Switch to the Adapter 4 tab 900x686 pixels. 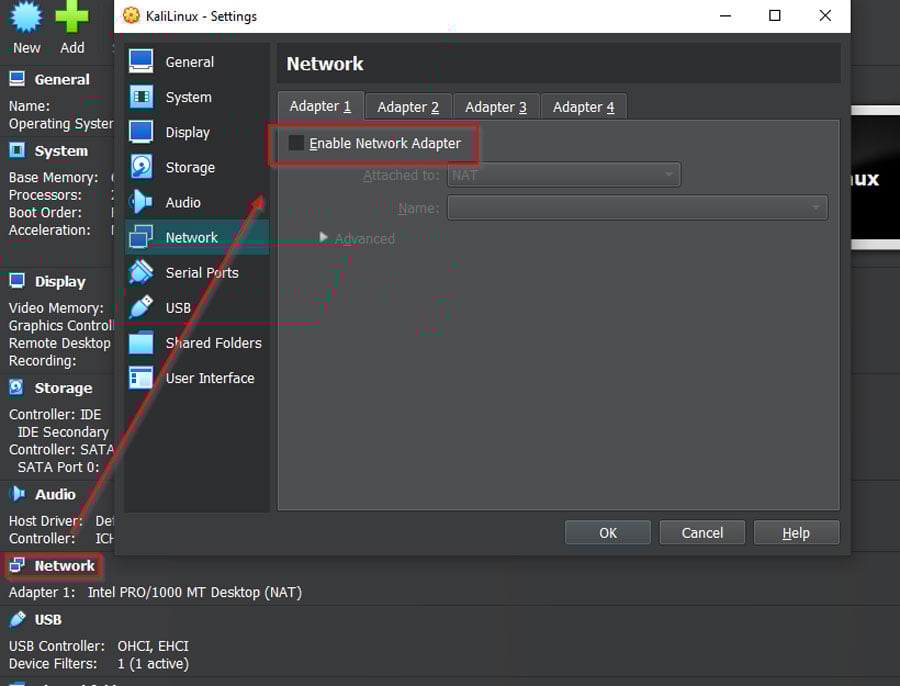(584, 107)
